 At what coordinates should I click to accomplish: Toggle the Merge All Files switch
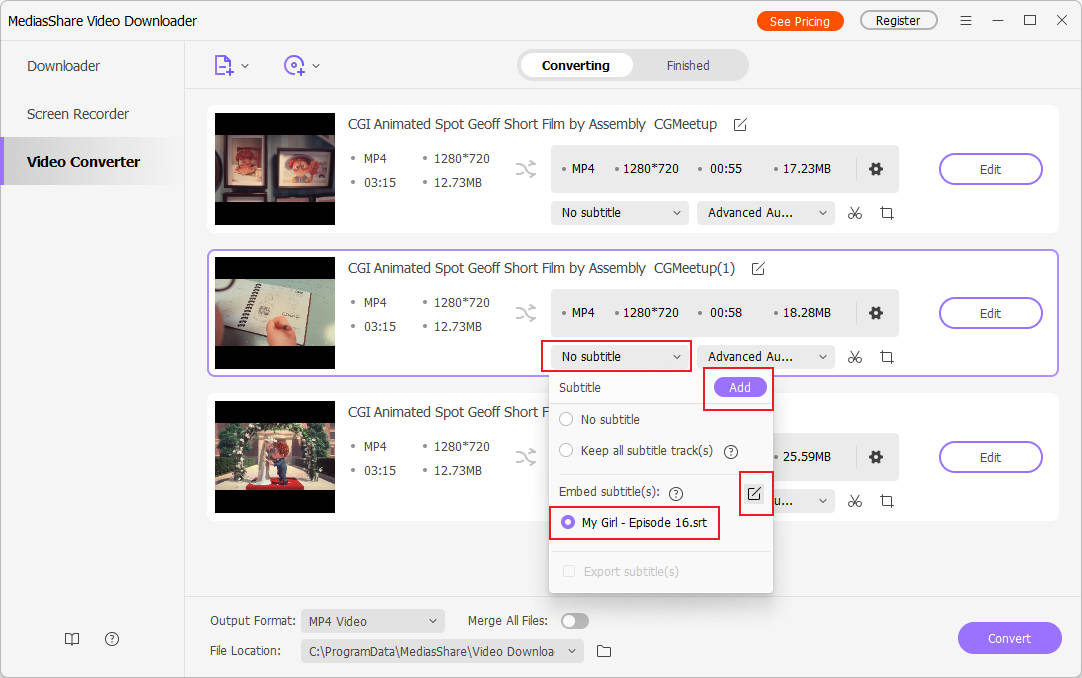click(575, 621)
